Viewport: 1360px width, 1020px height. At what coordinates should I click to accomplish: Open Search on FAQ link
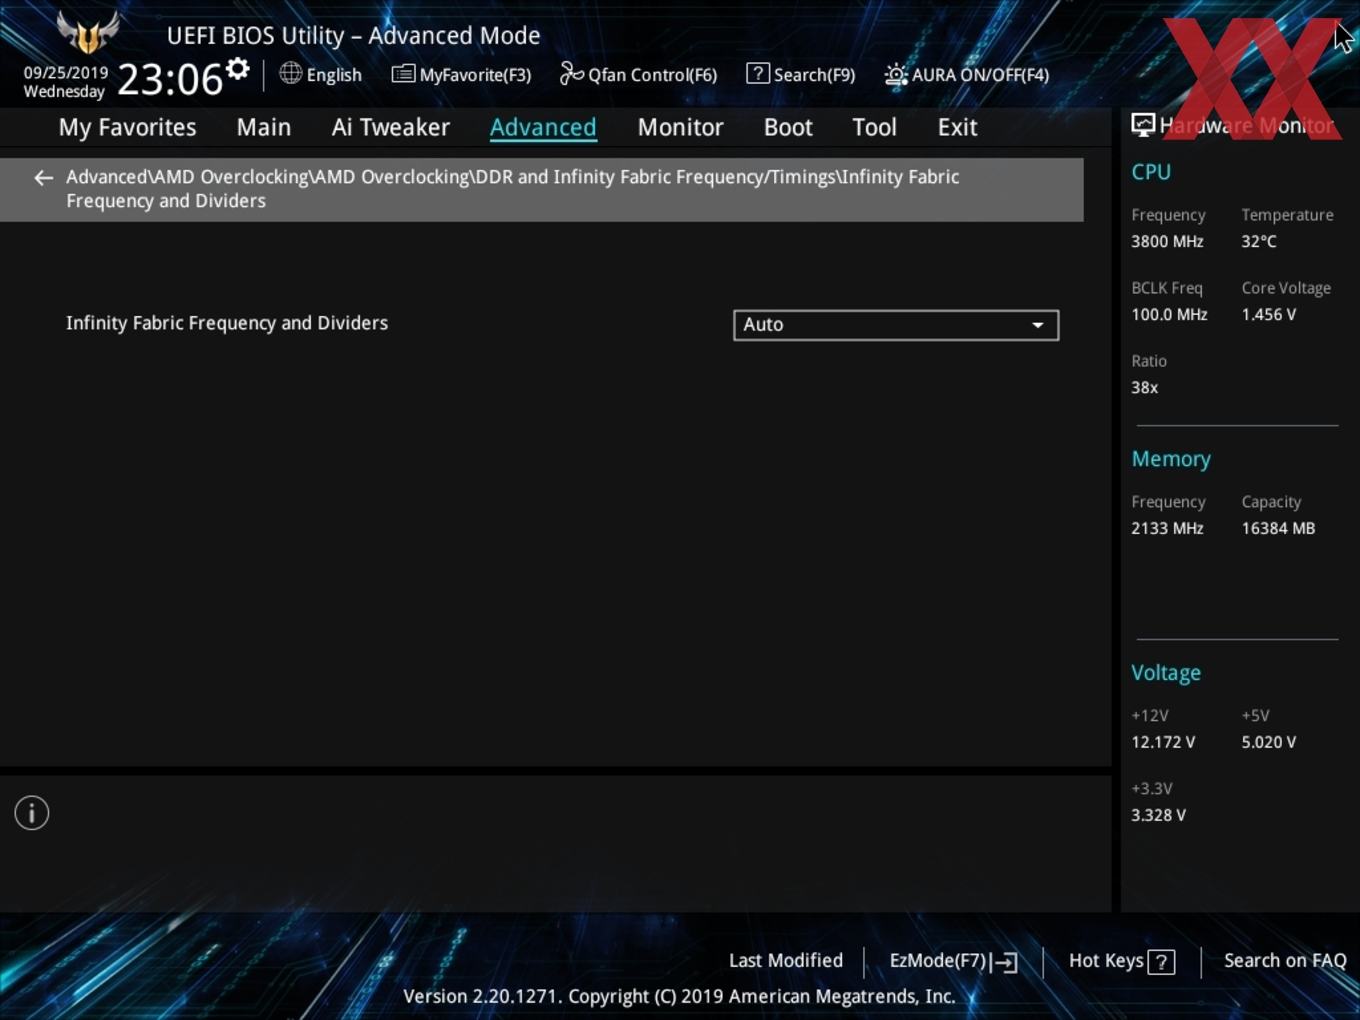(x=1285, y=960)
